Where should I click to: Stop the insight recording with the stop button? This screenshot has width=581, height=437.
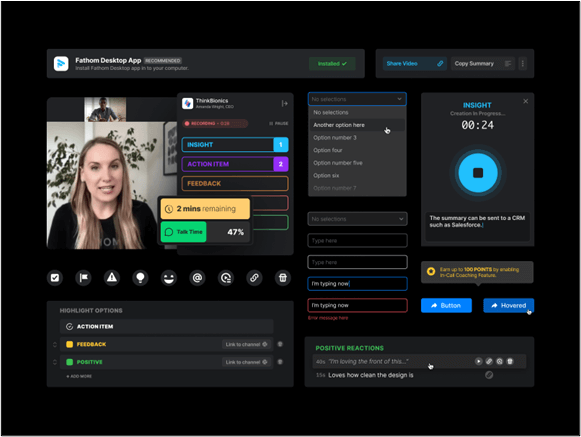point(478,173)
